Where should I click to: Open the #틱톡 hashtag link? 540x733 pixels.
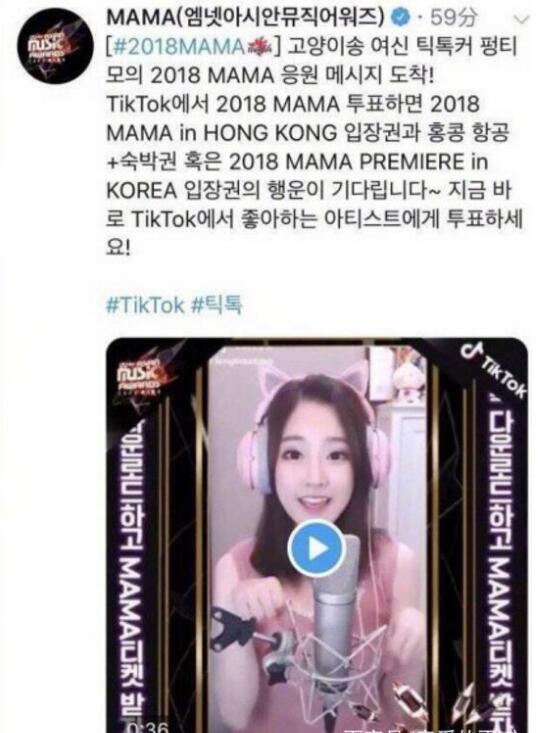pos(217,305)
